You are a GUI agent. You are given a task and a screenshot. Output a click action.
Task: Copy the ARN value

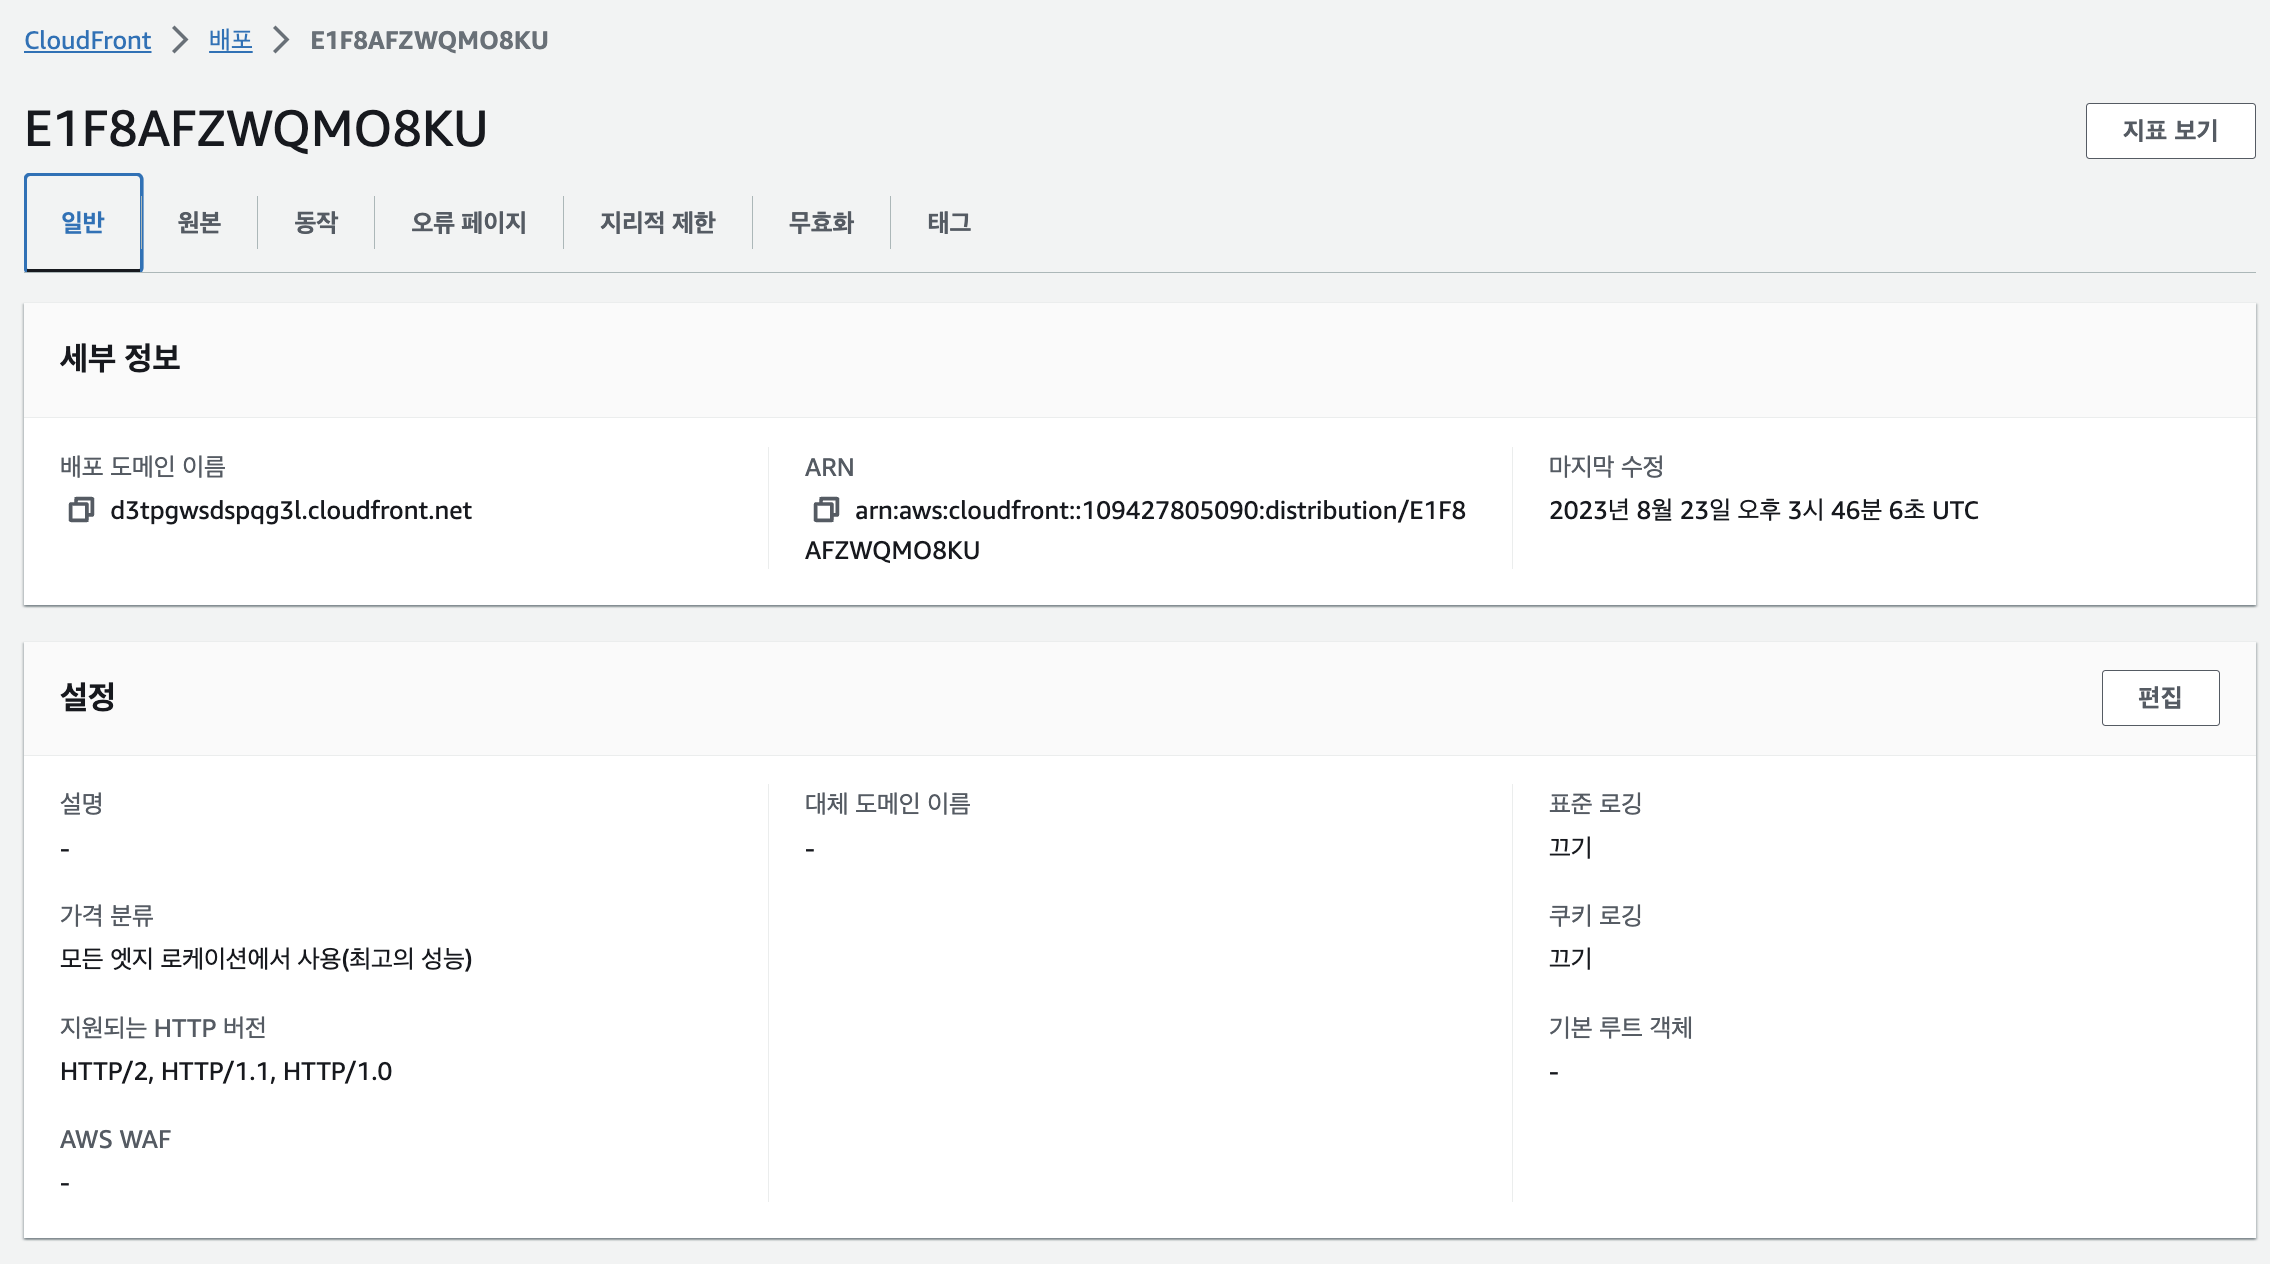click(825, 510)
